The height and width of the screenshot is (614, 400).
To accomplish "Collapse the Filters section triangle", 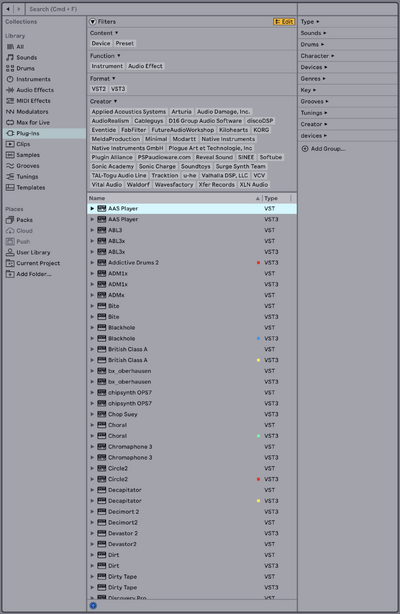I will (93, 22).
